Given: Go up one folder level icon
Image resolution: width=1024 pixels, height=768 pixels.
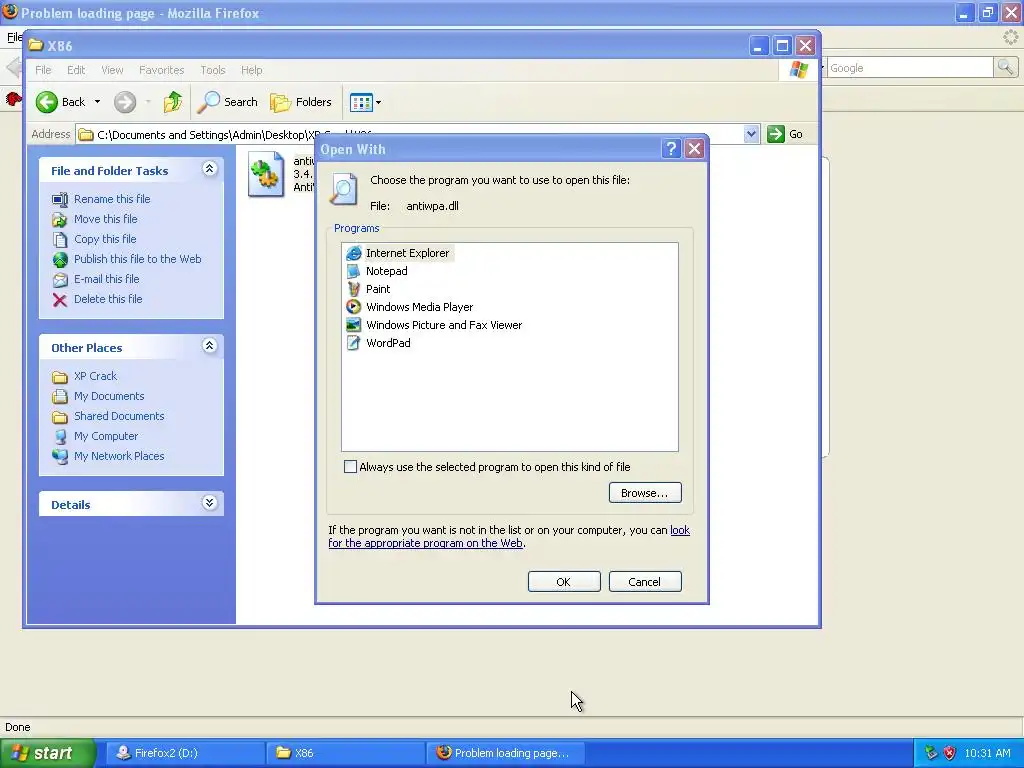Looking at the screenshot, I should [173, 102].
